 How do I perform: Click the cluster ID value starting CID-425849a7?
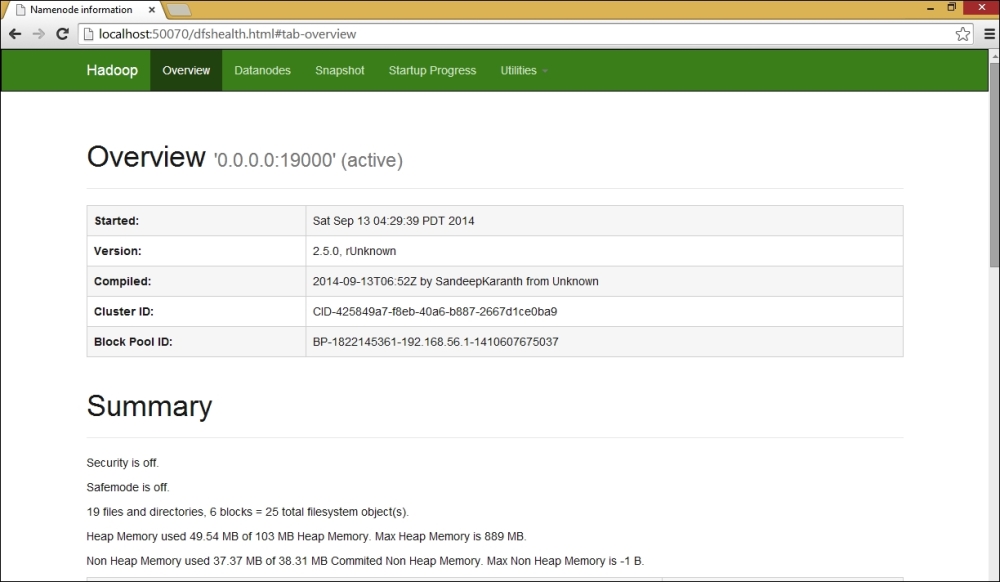click(435, 312)
